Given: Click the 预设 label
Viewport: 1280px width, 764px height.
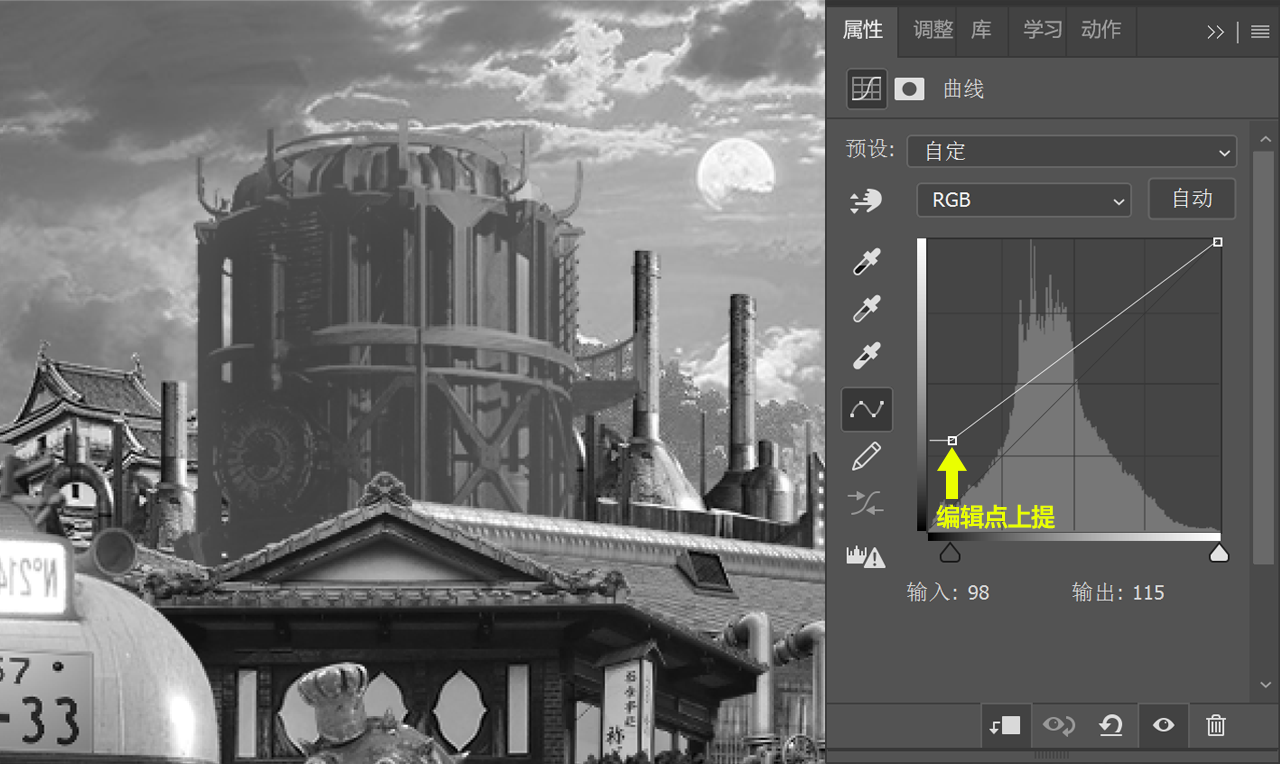Looking at the screenshot, I should point(871,150).
